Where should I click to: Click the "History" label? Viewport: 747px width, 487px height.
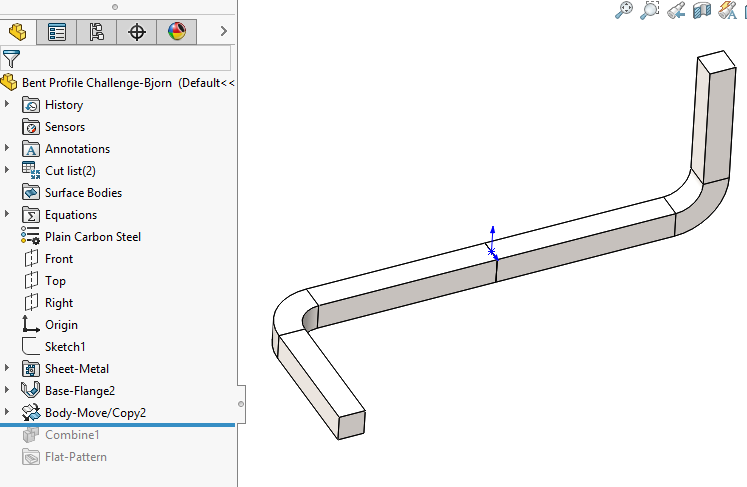click(x=64, y=105)
